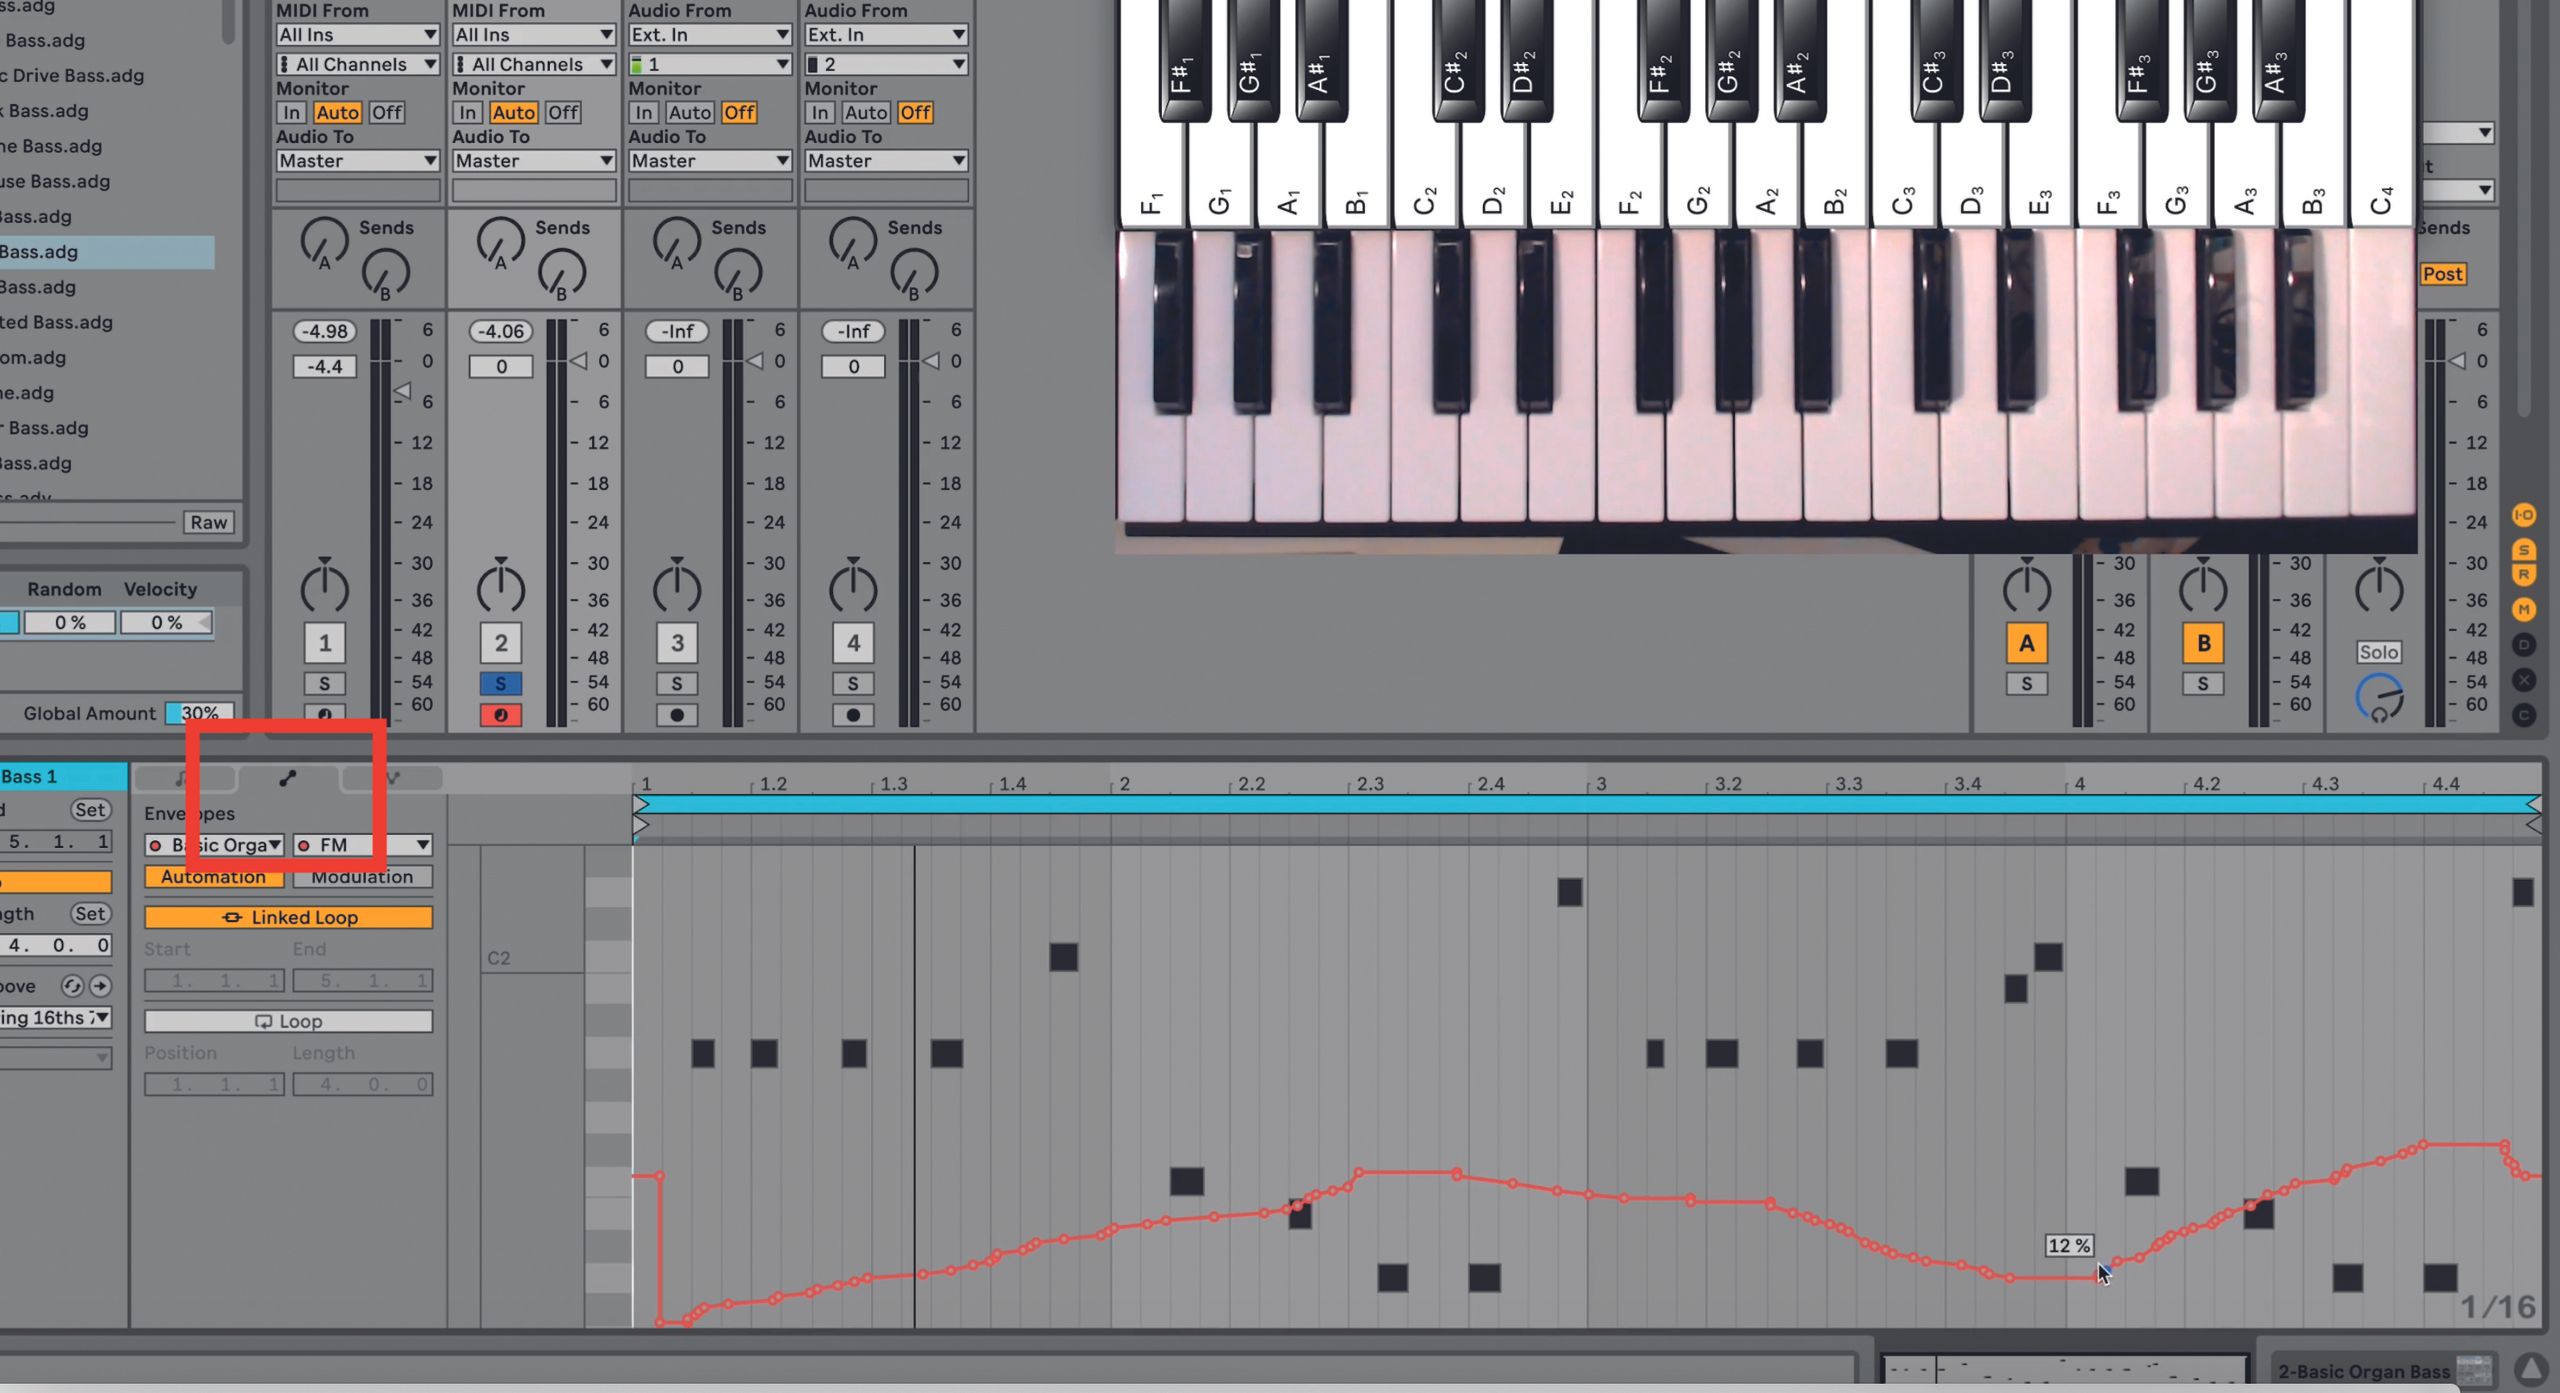Open the Envelopes tab in clip view
Image resolution: width=2560 pixels, height=1393 pixels.
click(x=287, y=778)
